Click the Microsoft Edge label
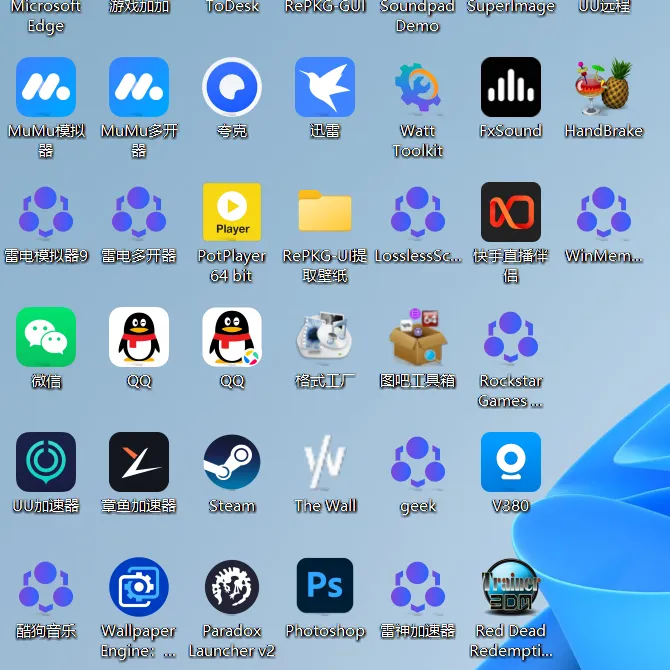670x670 pixels. click(x=46, y=16)
